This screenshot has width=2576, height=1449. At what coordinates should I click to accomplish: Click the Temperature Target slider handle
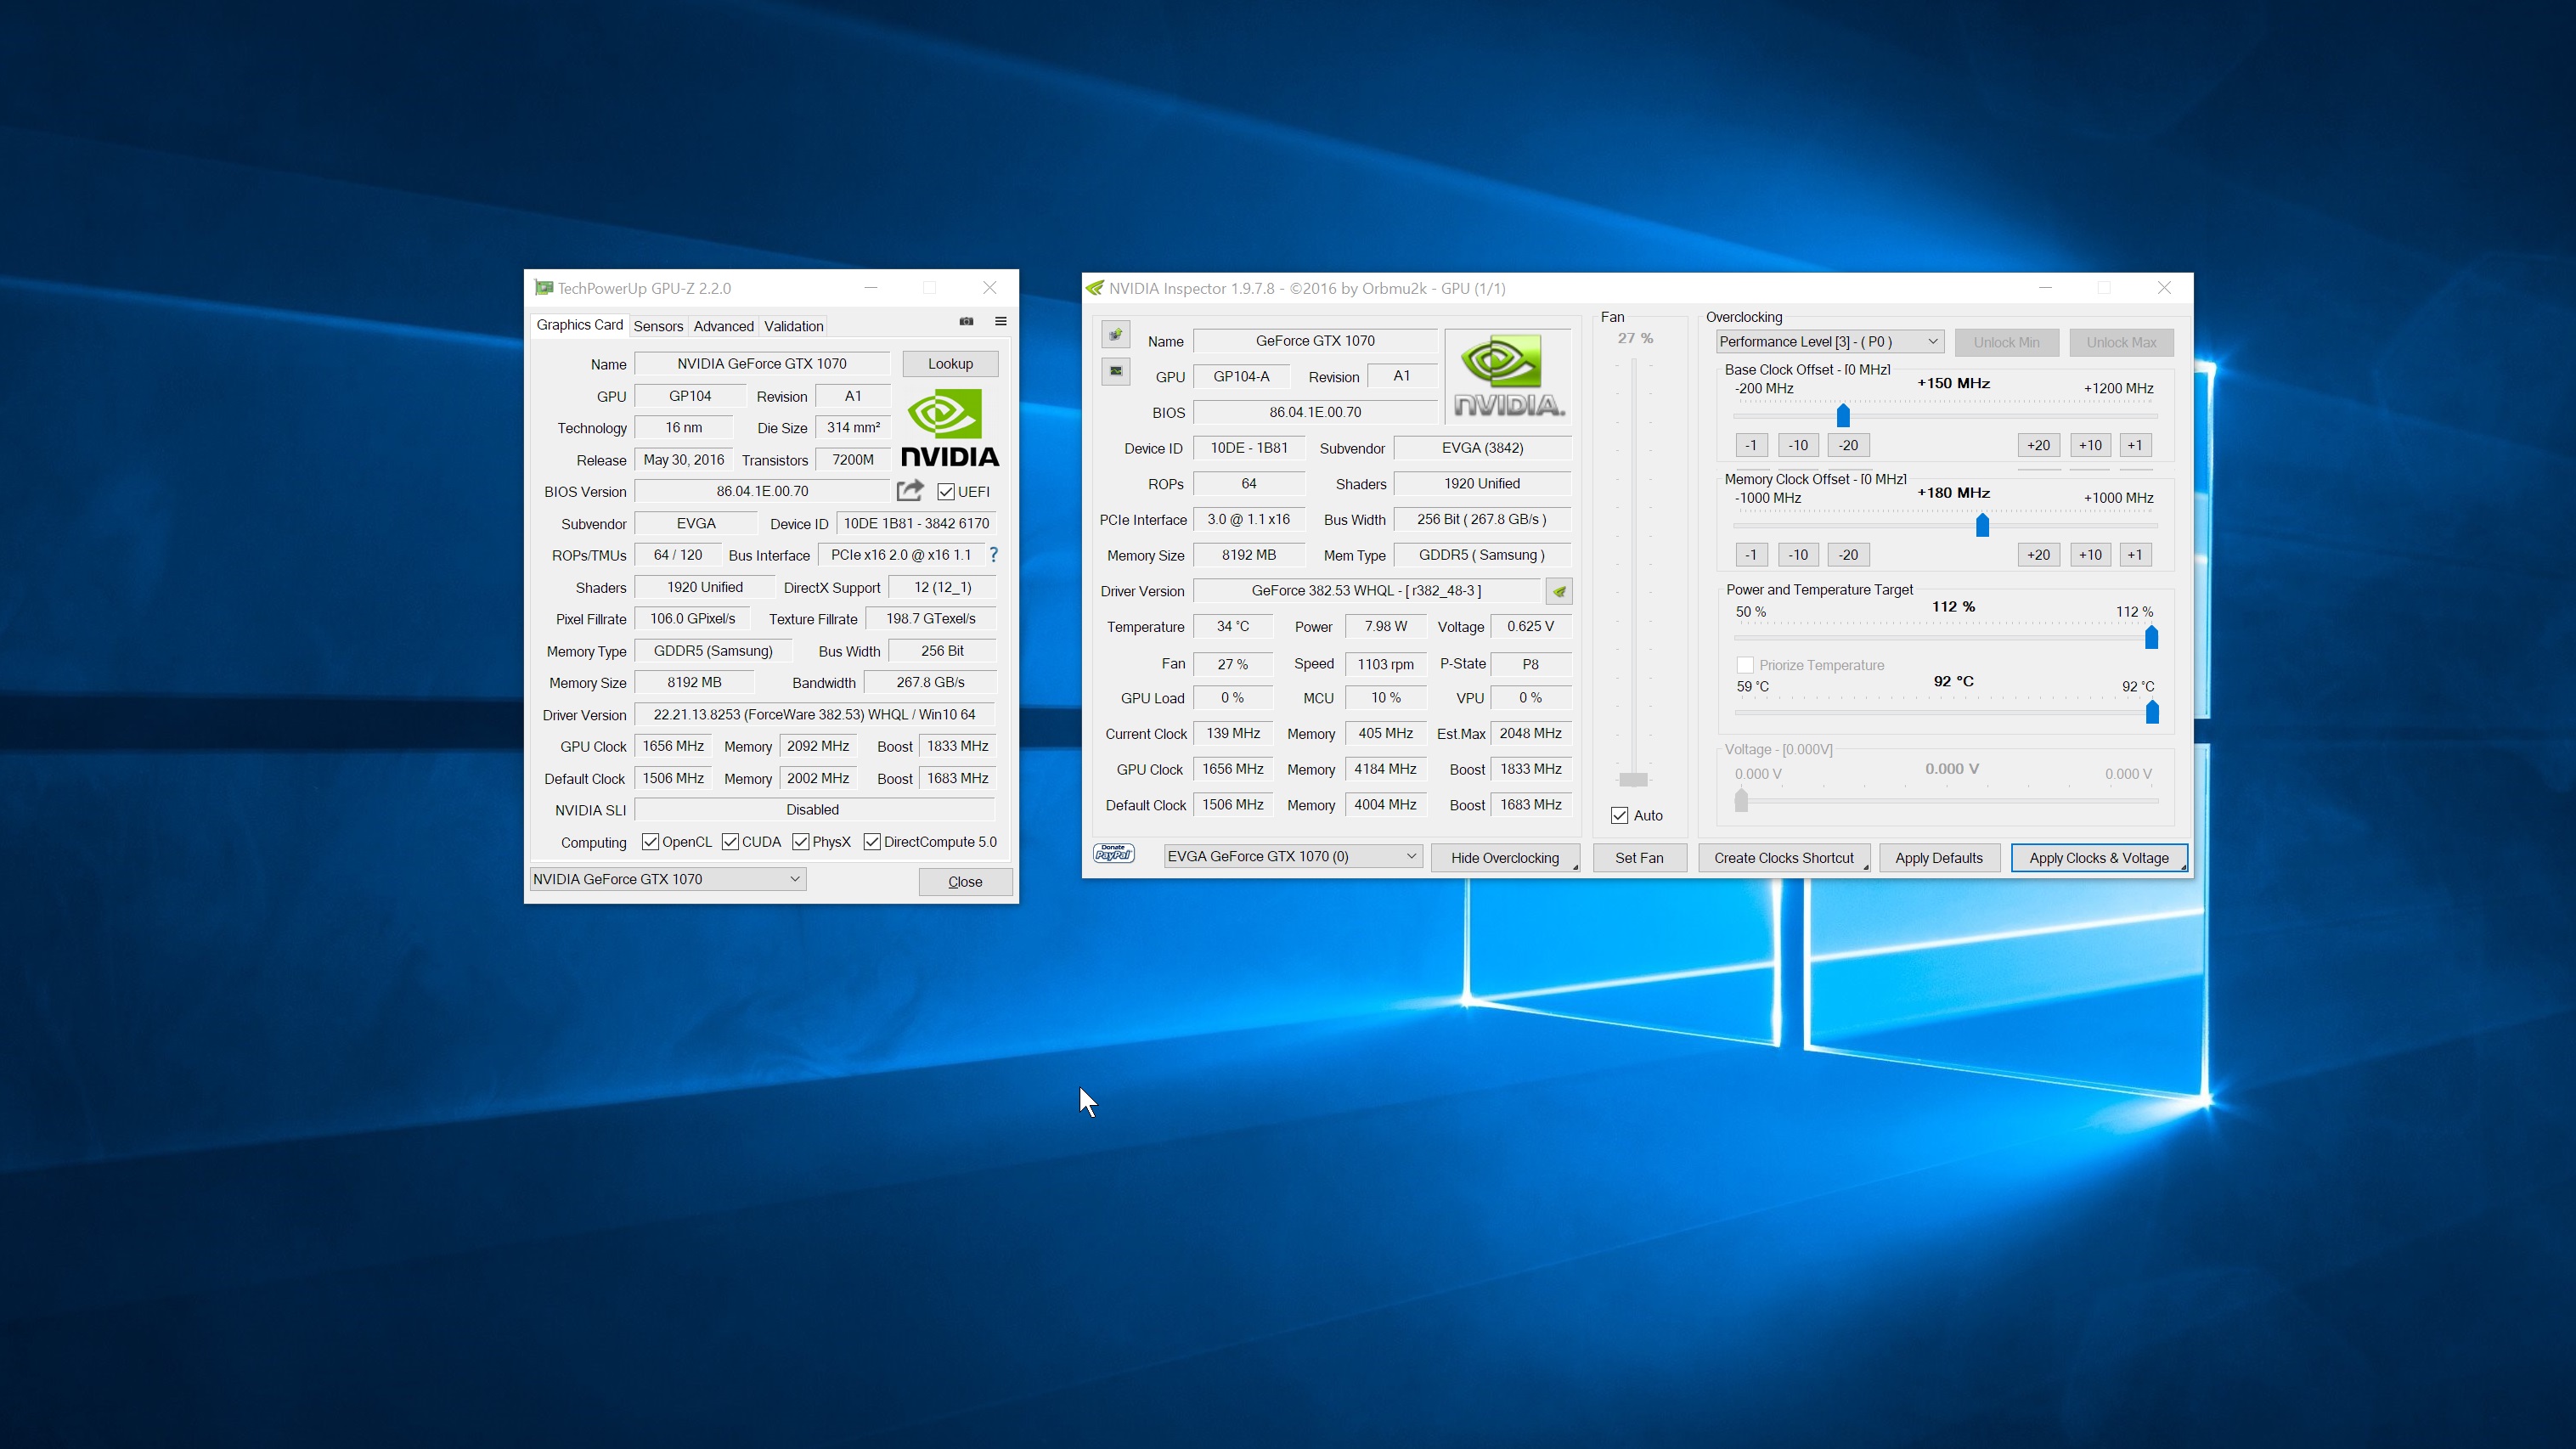tap(2152, 712)
